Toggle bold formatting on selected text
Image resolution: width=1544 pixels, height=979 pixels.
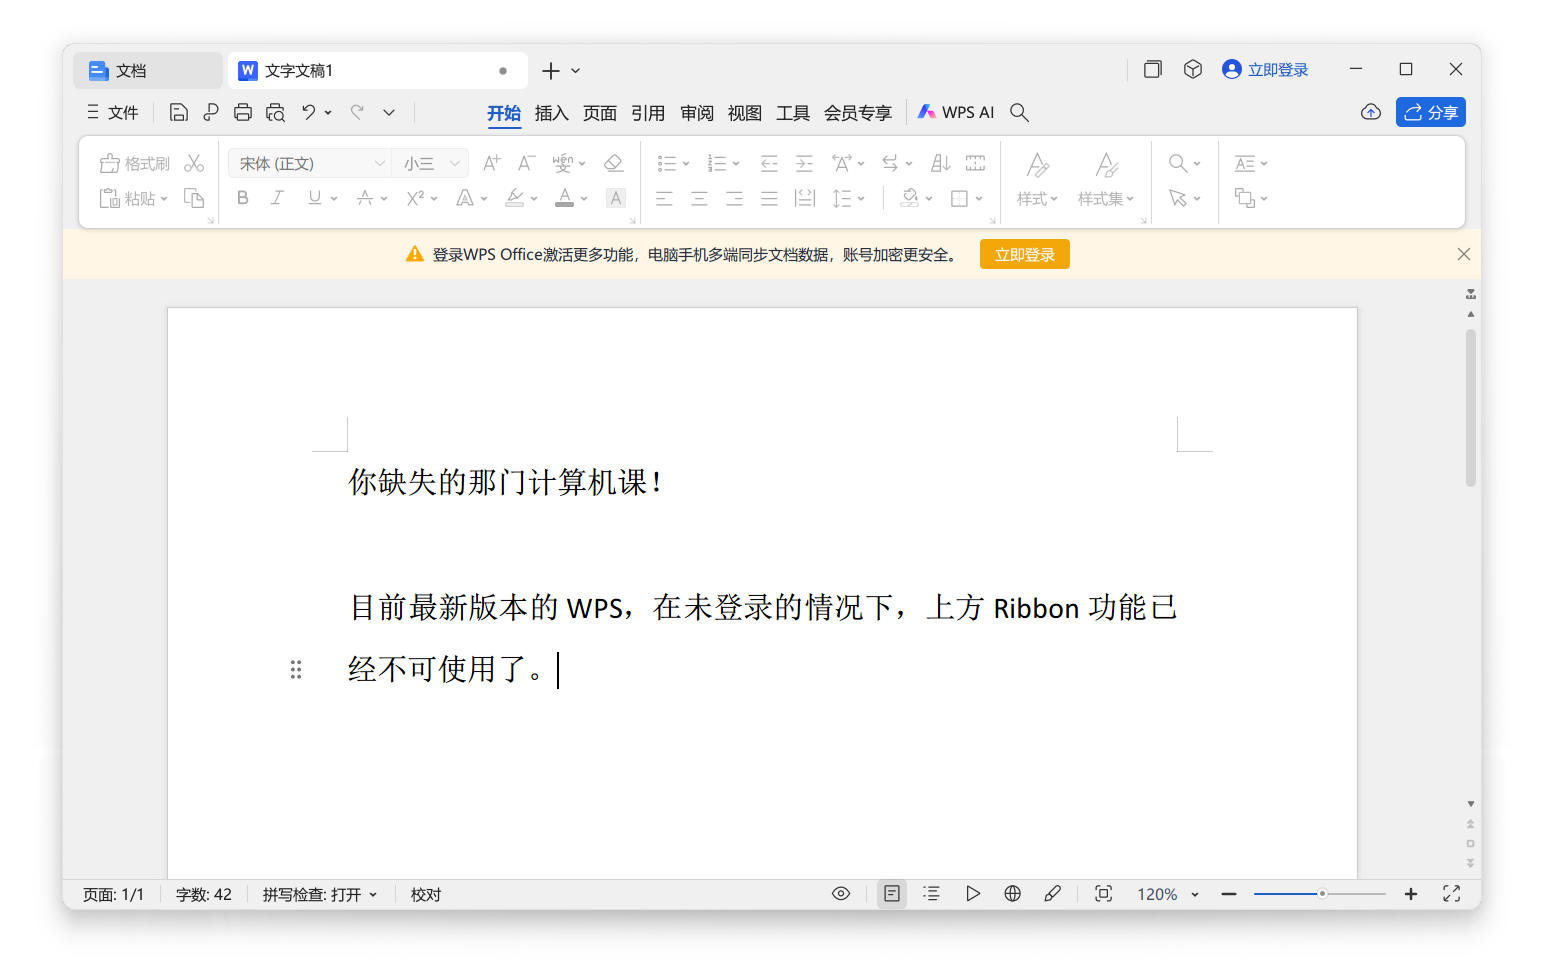[x=242, y=198]
